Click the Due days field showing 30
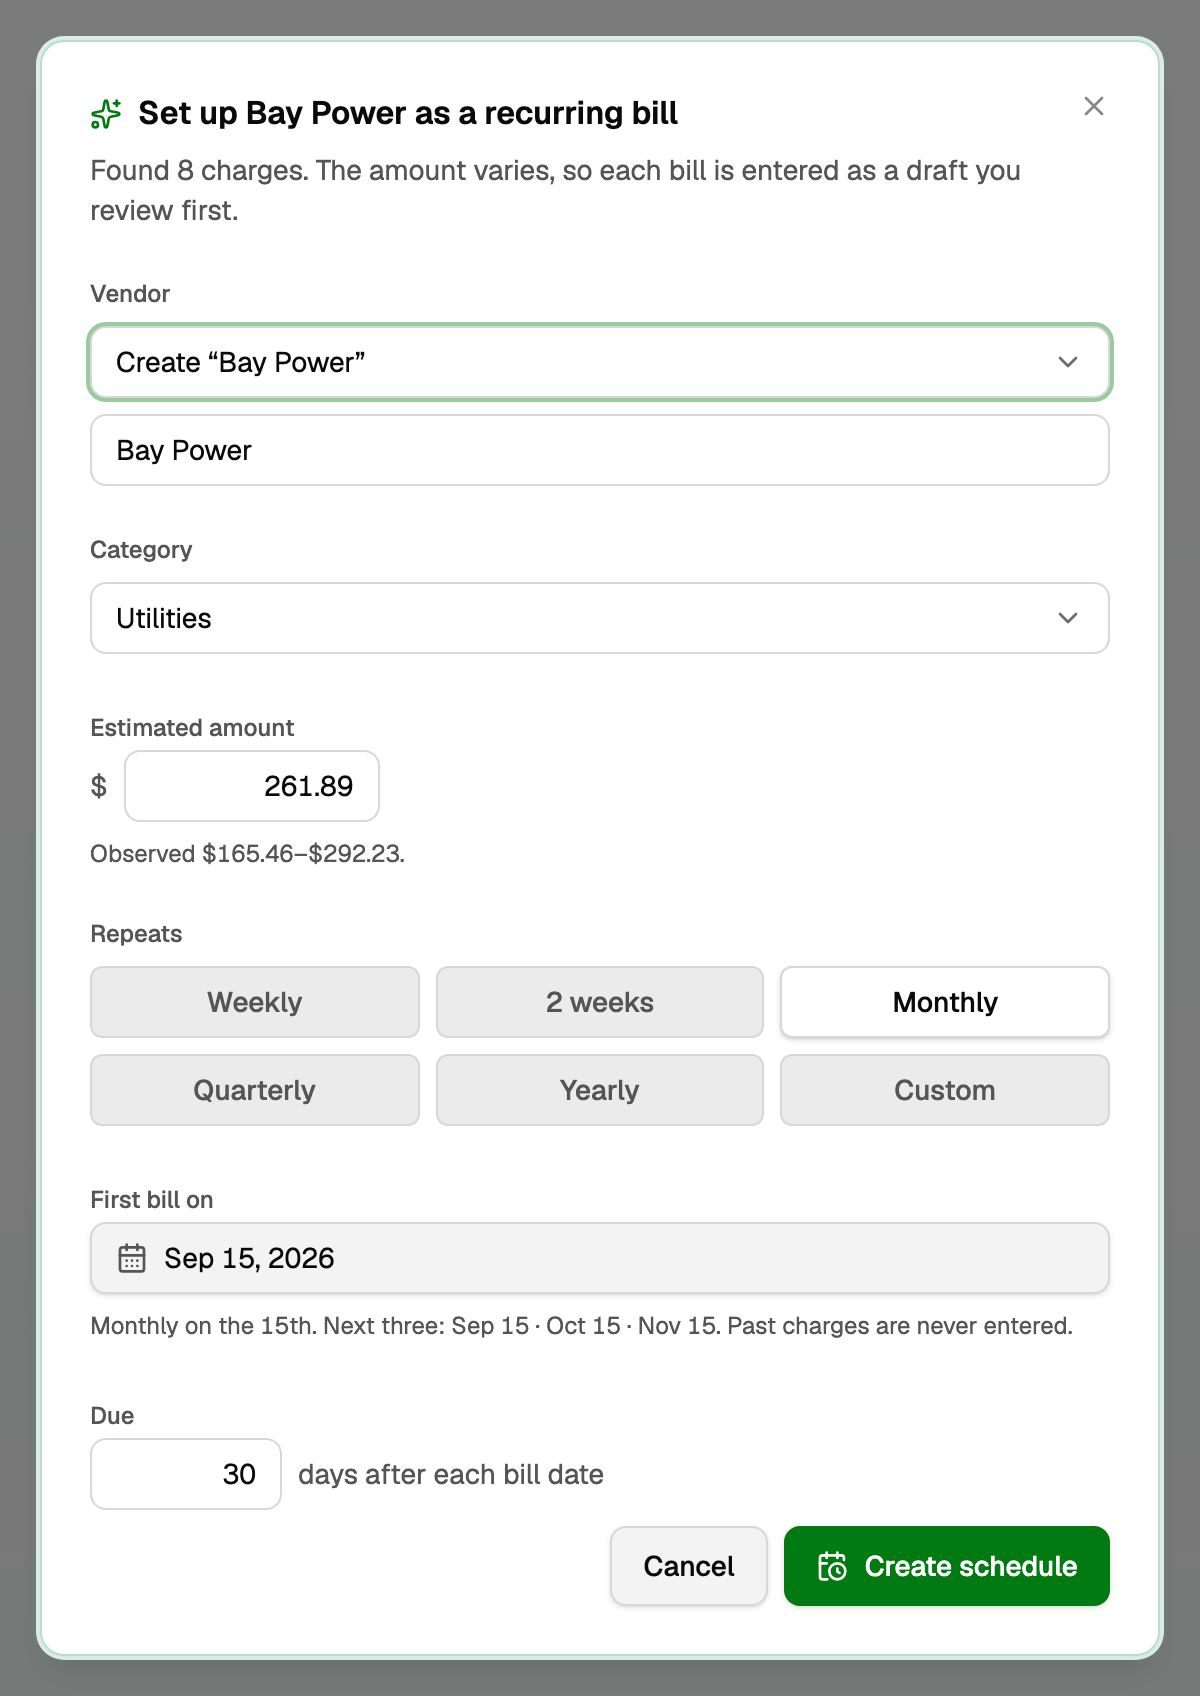 186,1474
